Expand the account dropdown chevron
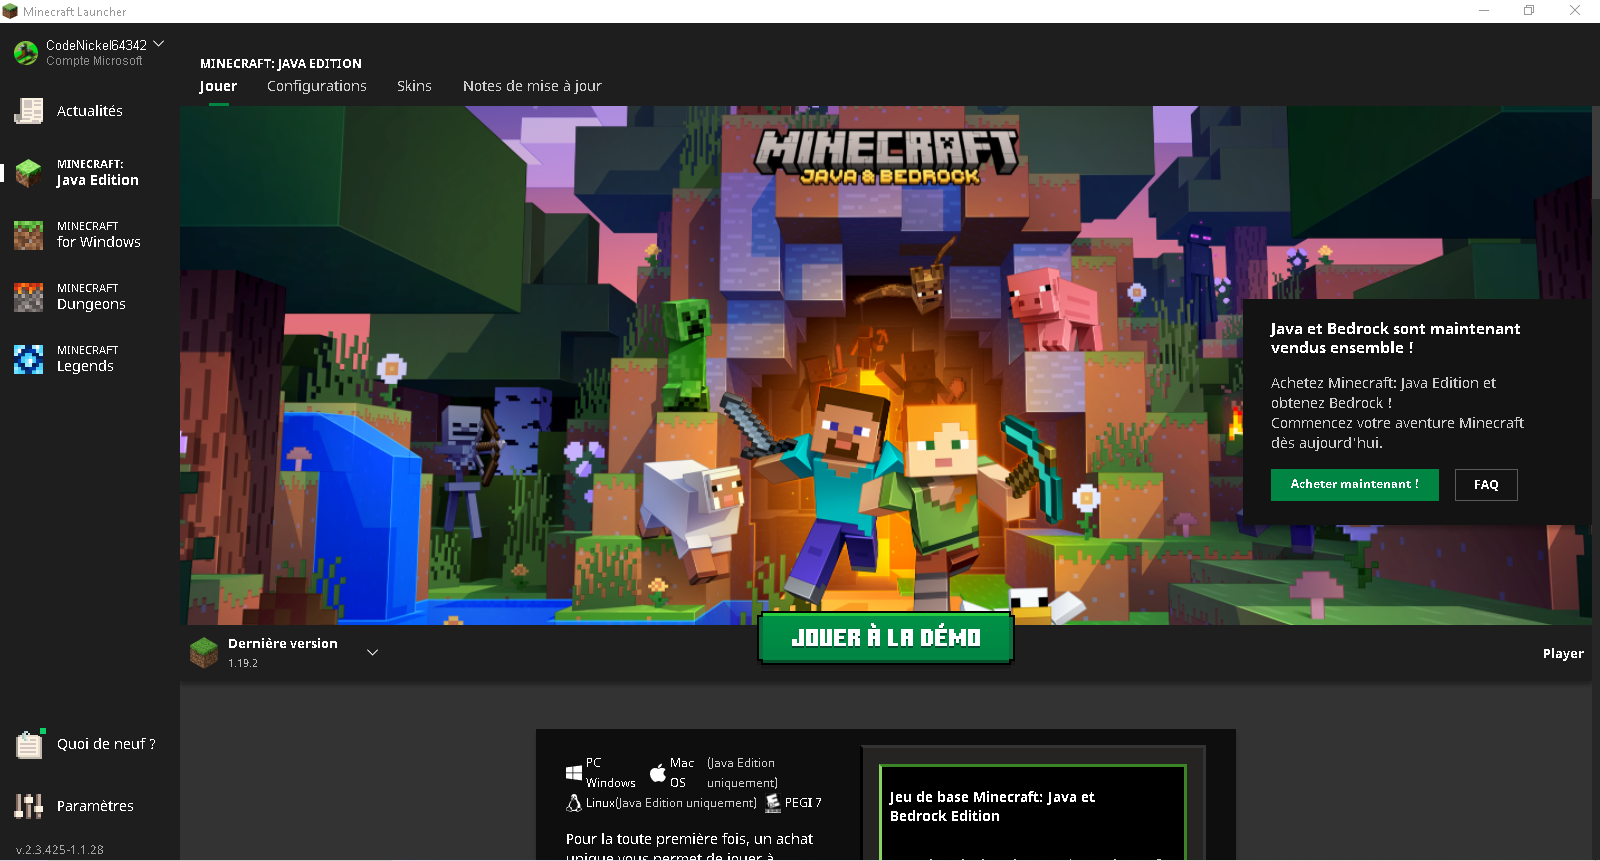 159,44
